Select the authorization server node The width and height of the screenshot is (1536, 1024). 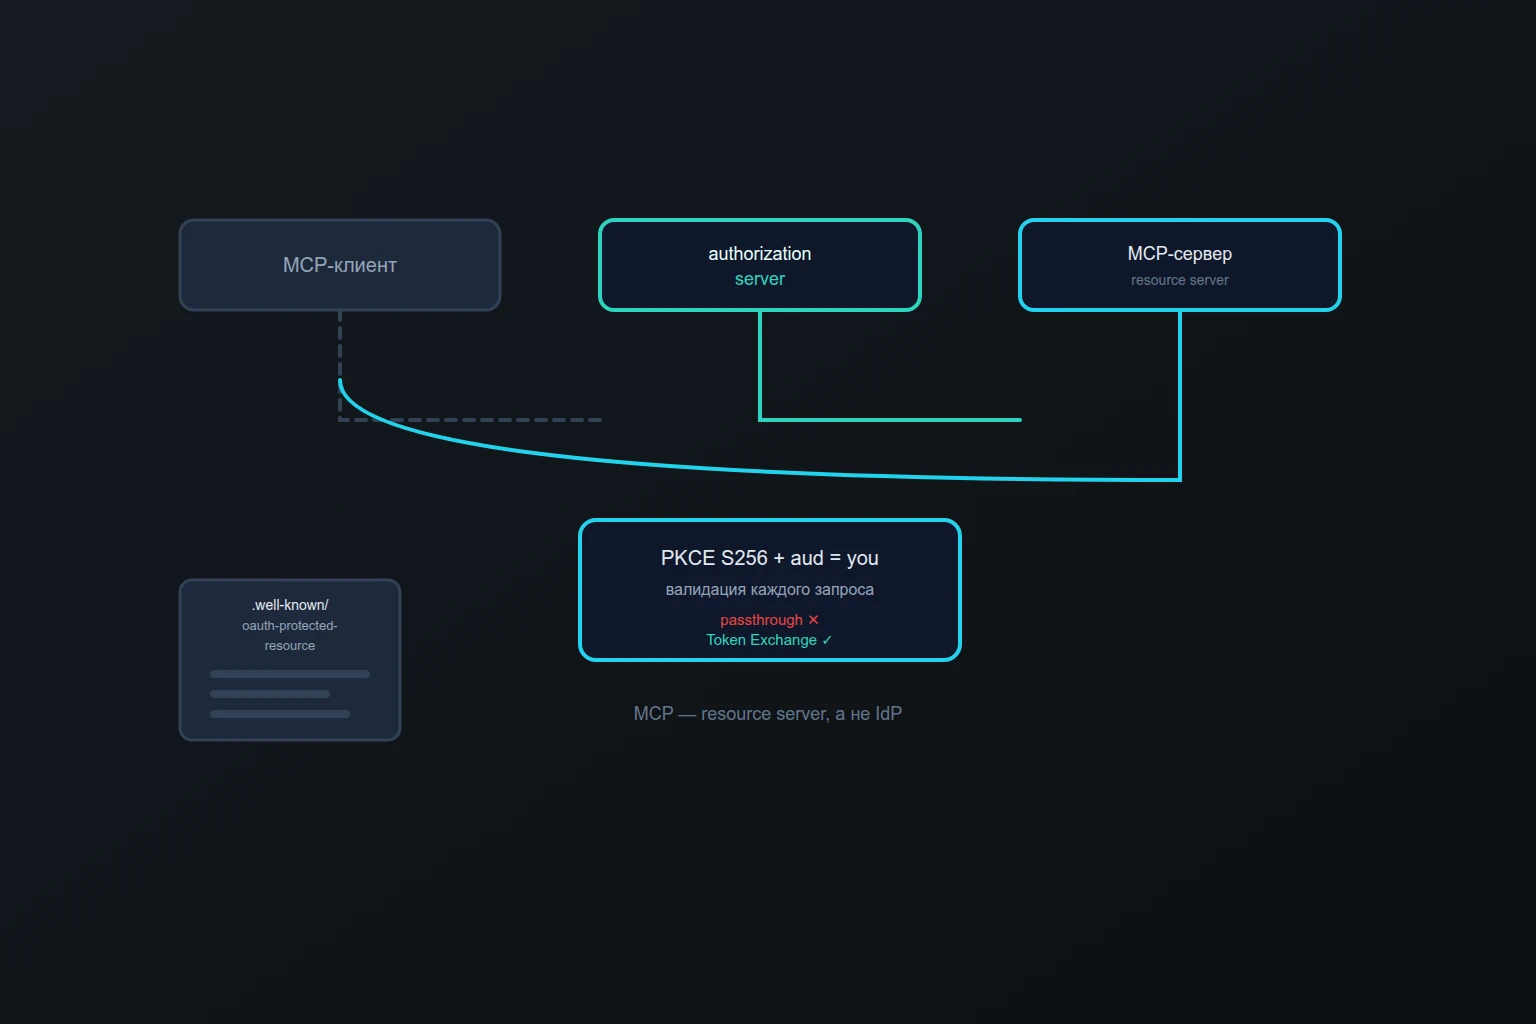[760, 265]
